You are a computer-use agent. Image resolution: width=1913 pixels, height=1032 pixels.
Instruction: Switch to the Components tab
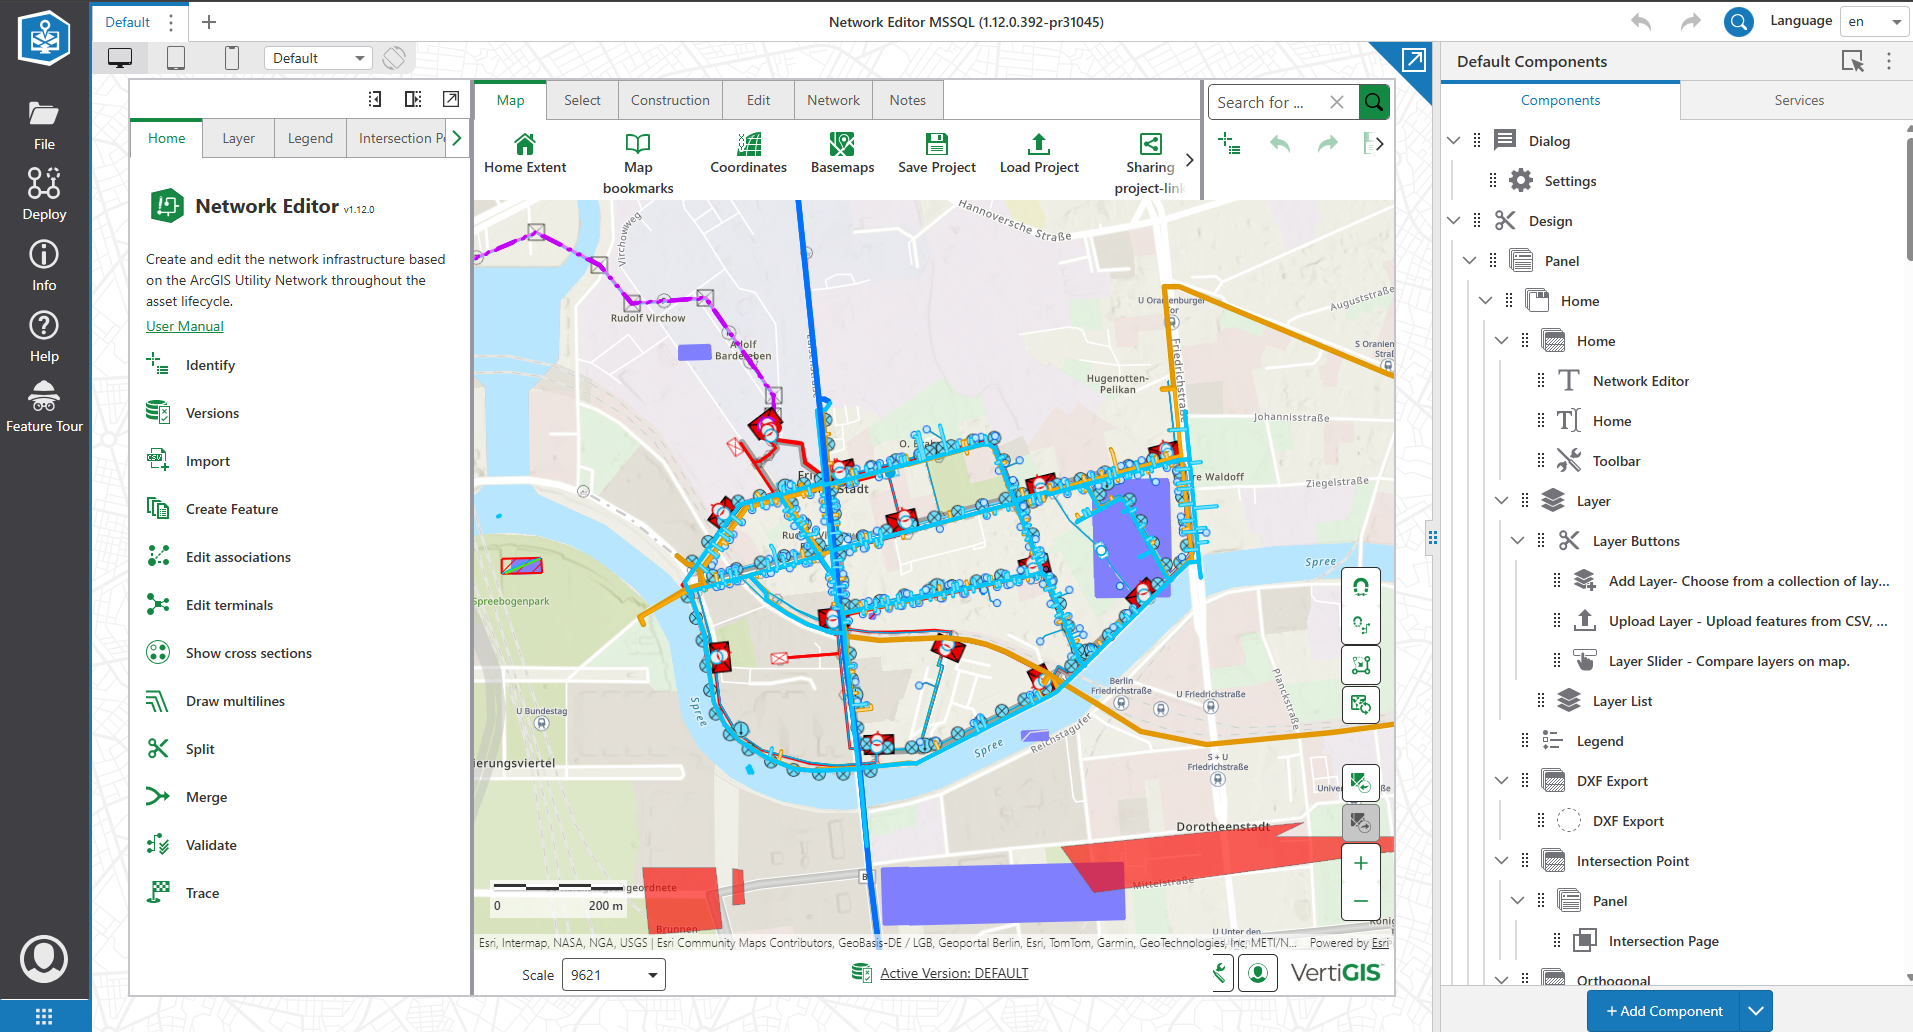point(1560,100)
